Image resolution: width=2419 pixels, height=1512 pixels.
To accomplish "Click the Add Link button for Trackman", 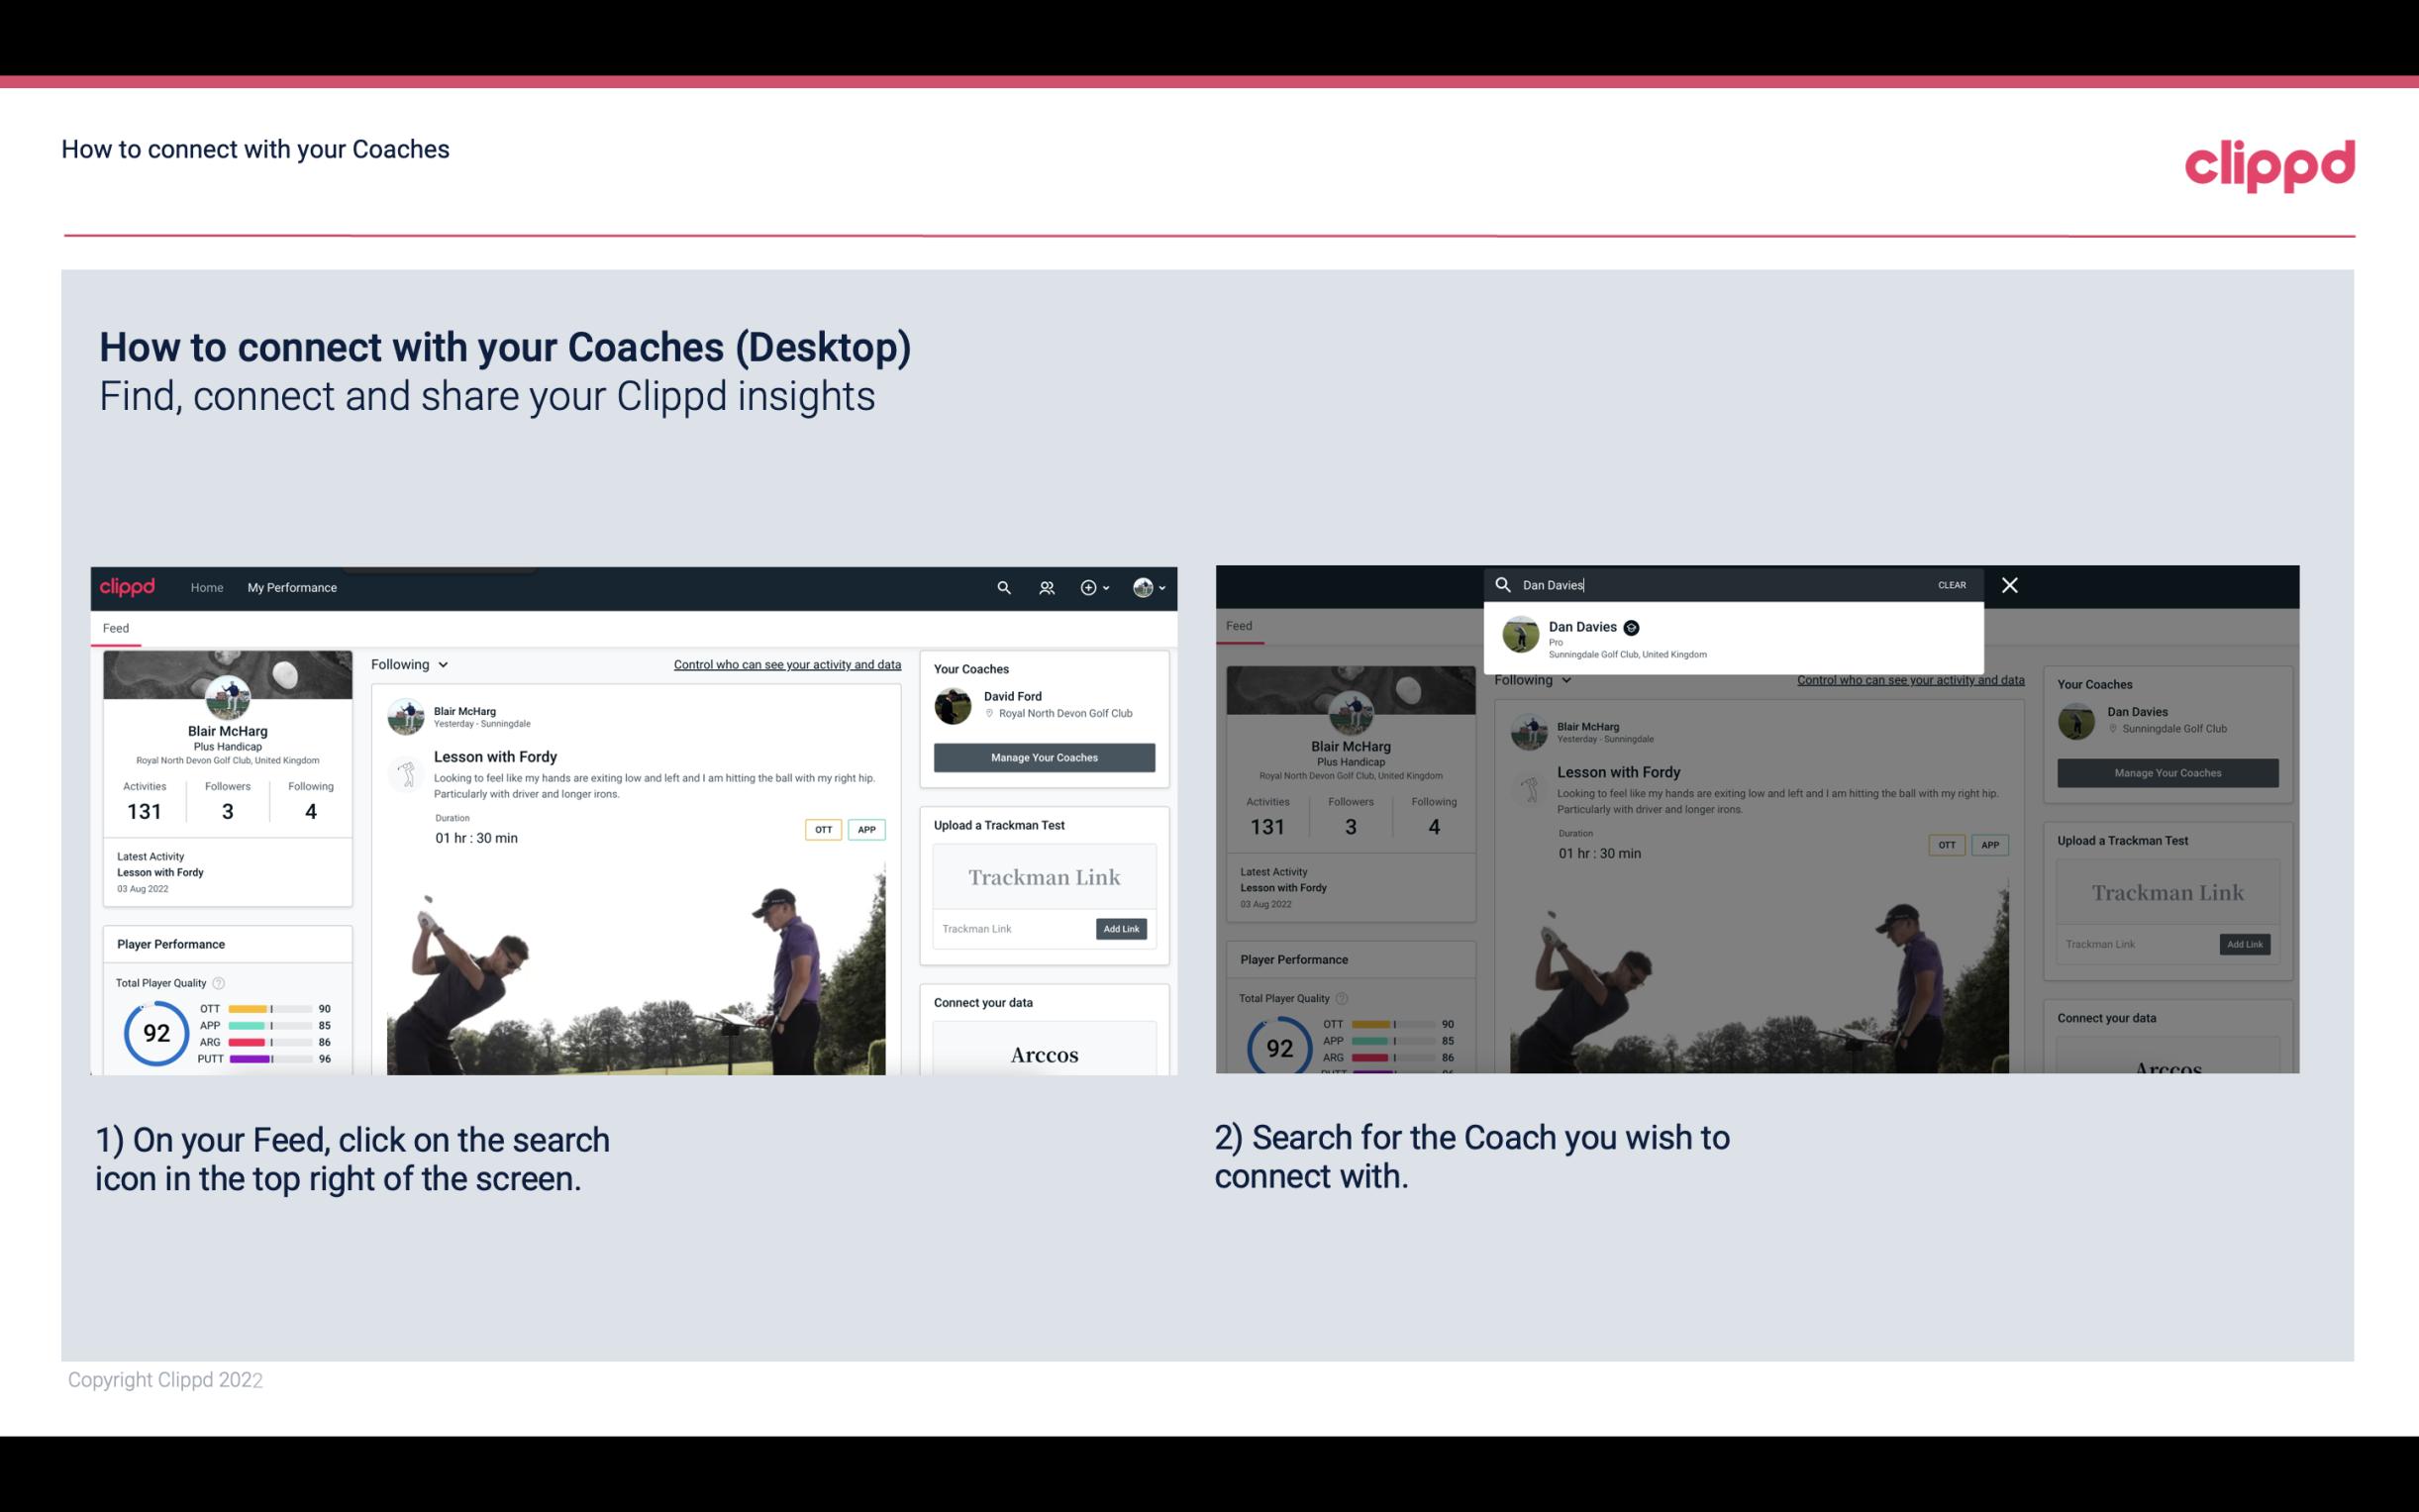I will [1120, 925].
